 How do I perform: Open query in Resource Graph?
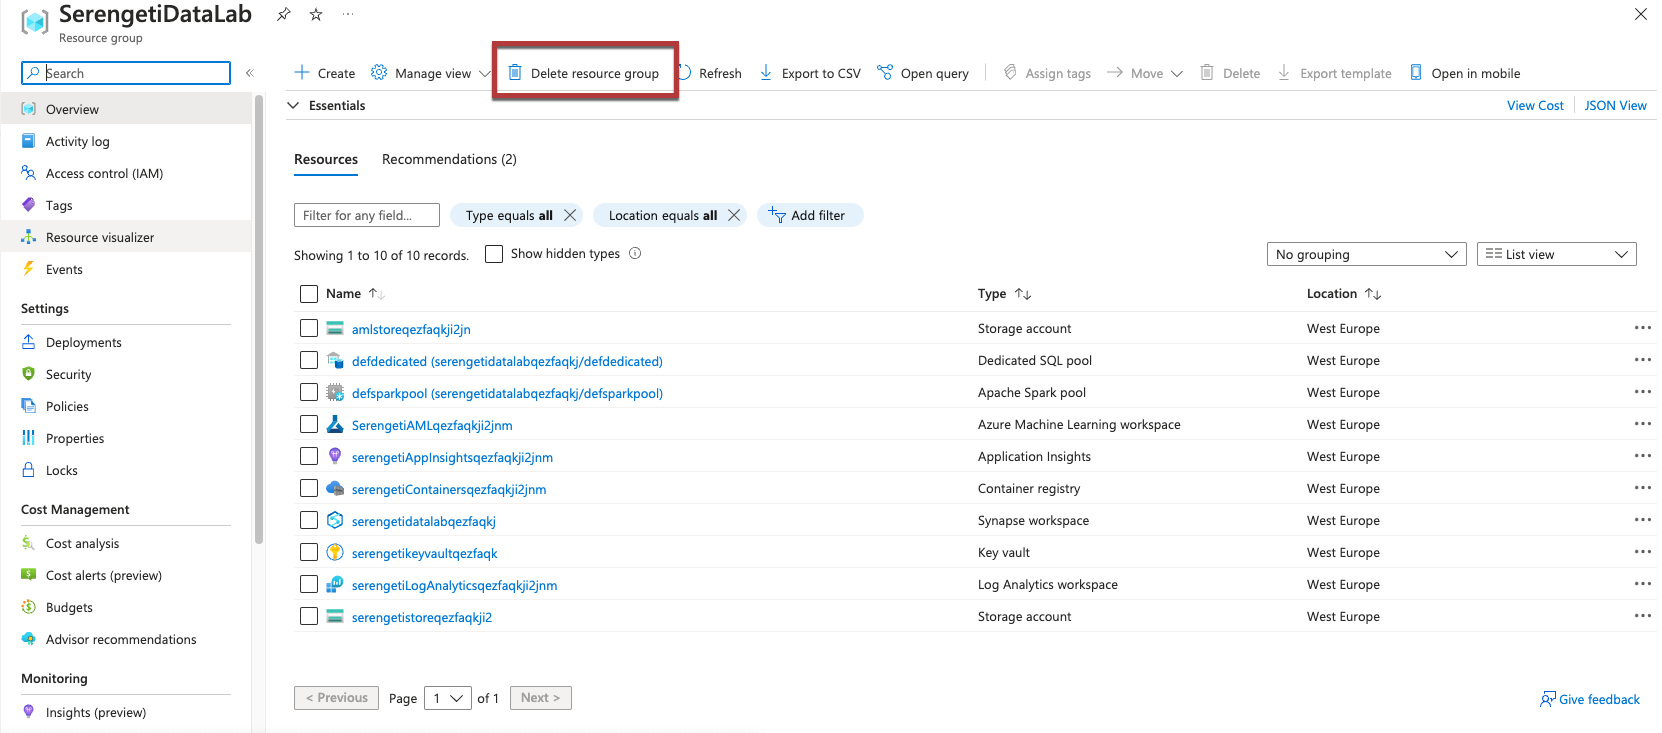pyautogui.click(x=923, y=73)
